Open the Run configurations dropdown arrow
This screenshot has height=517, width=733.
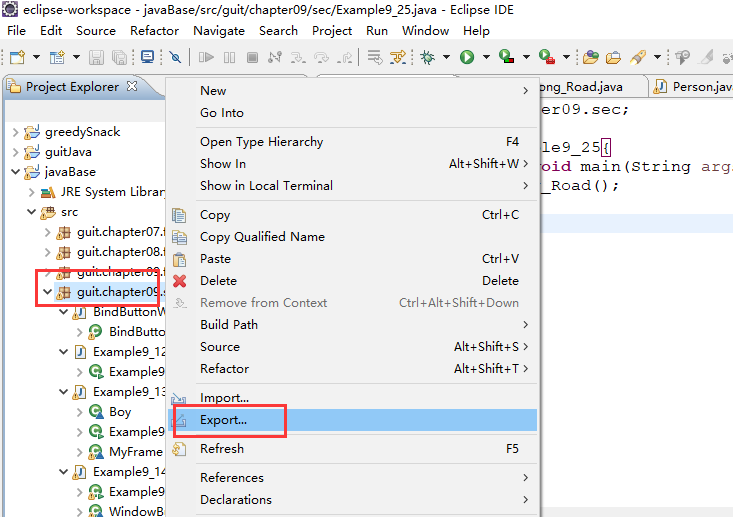(486, 57)
